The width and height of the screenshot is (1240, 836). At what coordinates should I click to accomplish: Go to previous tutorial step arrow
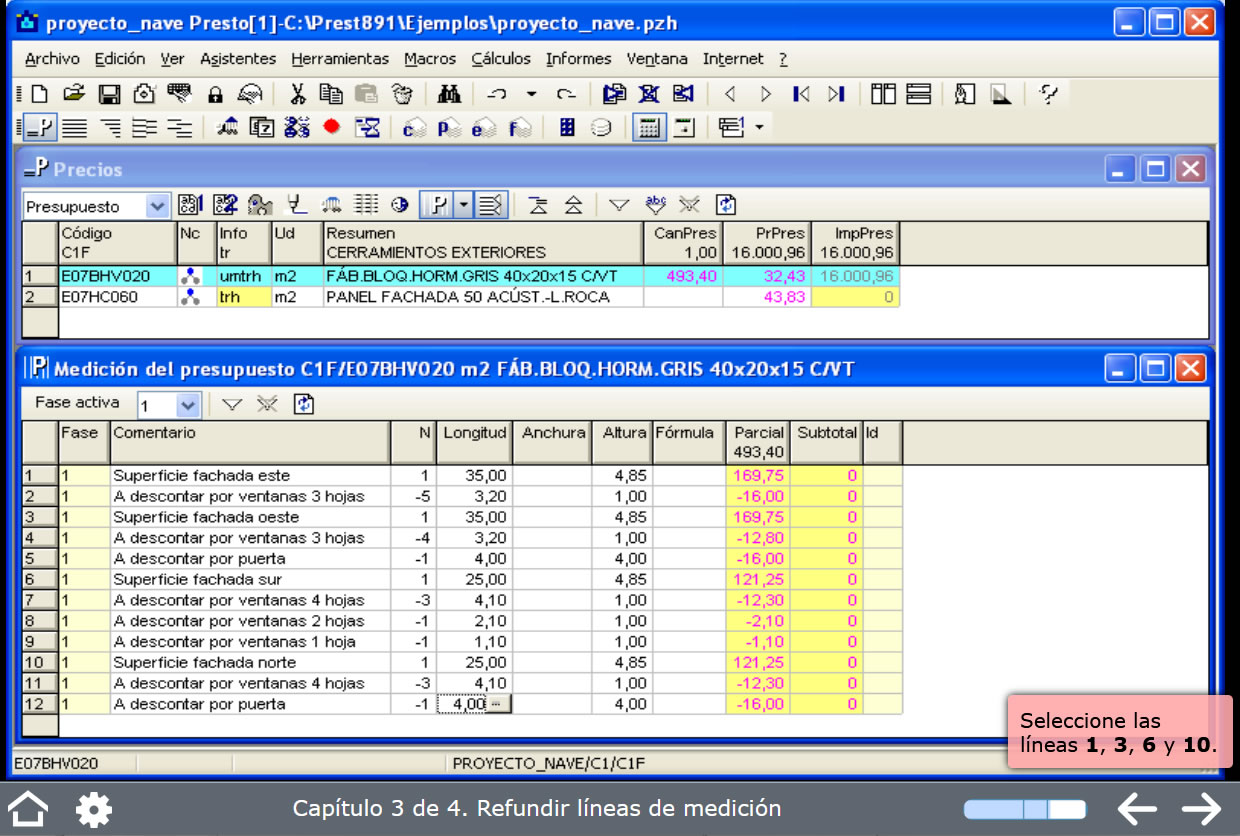pyautogui.click(x=1137, y=808)
